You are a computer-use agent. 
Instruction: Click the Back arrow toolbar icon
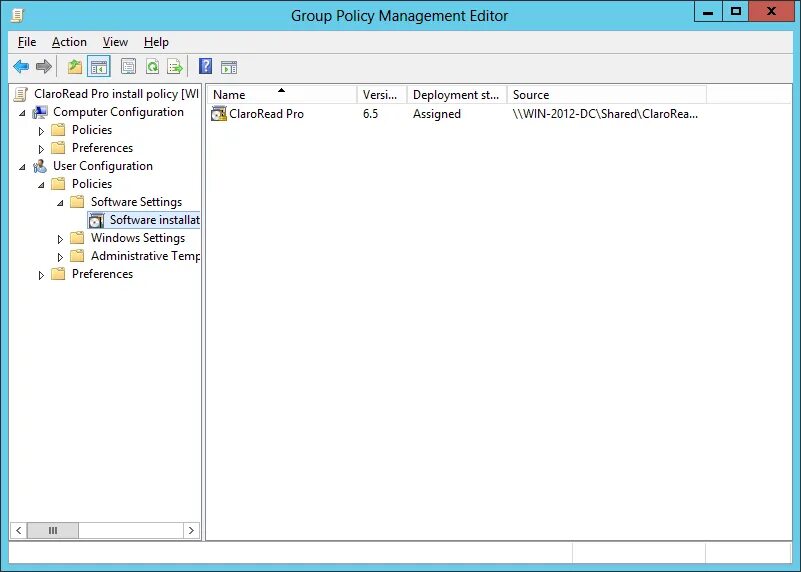coord(21,66)
